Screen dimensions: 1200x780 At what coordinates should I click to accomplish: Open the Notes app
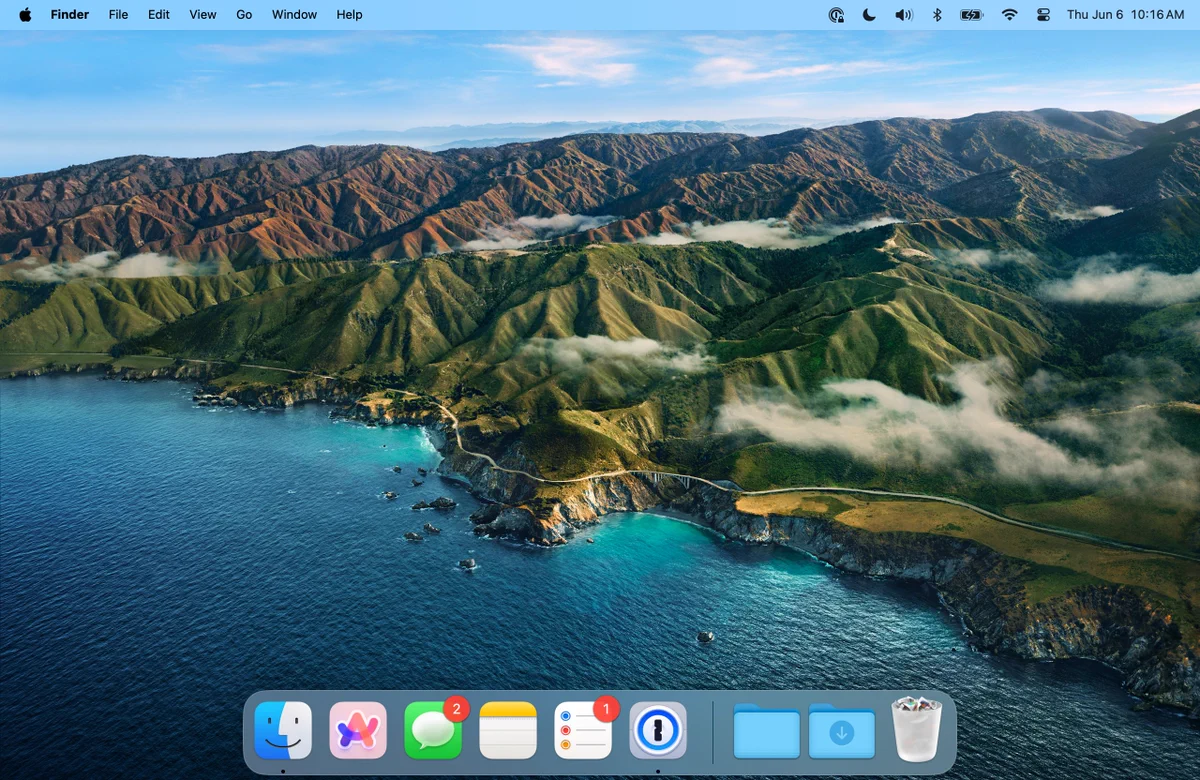[508, 730]
